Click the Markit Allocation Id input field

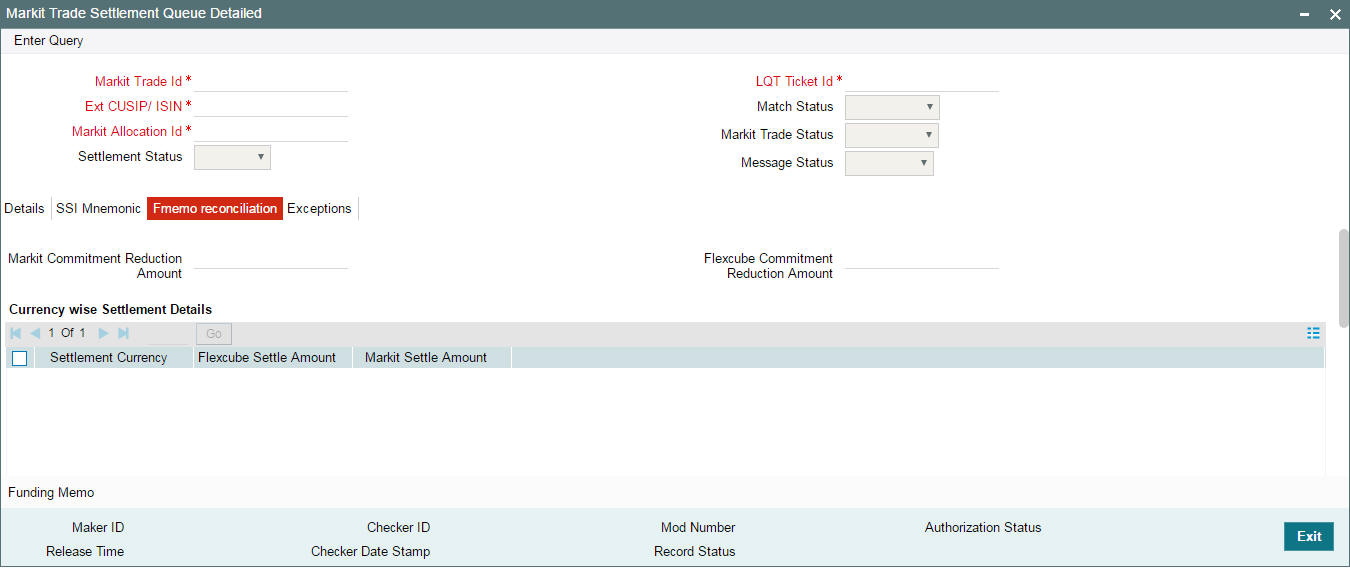click(271, 131)
